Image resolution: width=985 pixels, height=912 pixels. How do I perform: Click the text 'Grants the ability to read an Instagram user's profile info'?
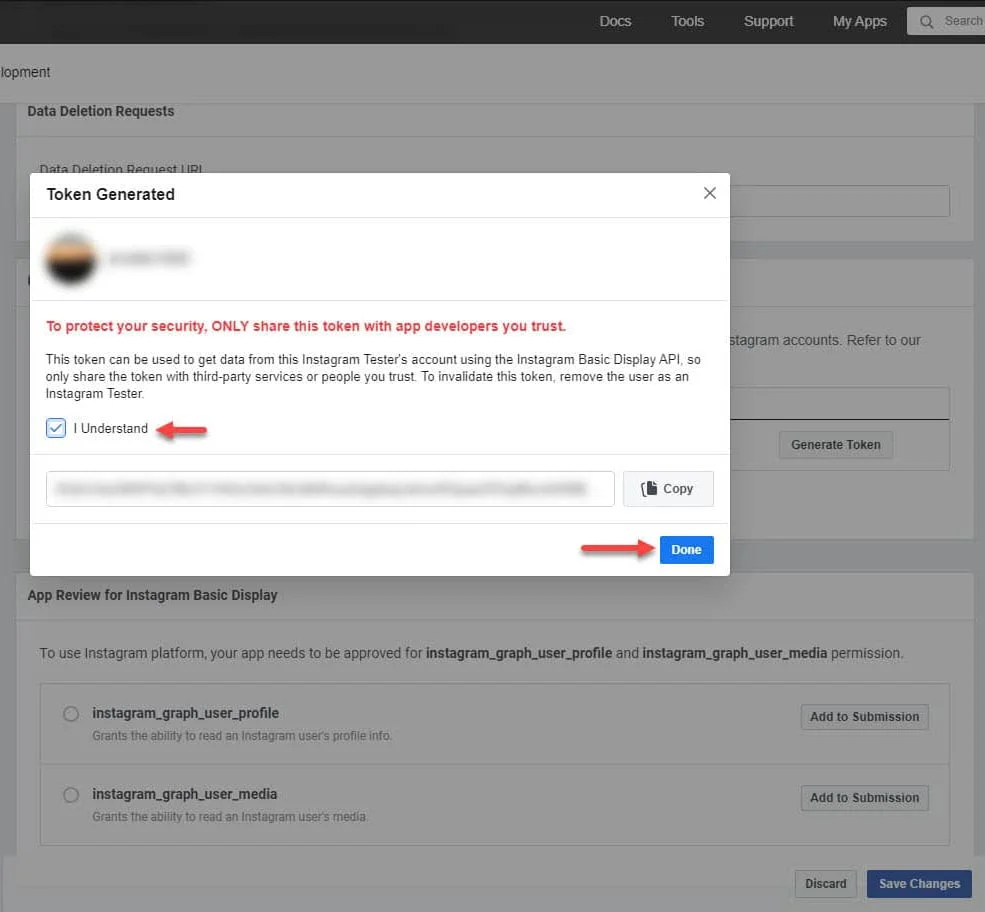click(x=242, y=736)
